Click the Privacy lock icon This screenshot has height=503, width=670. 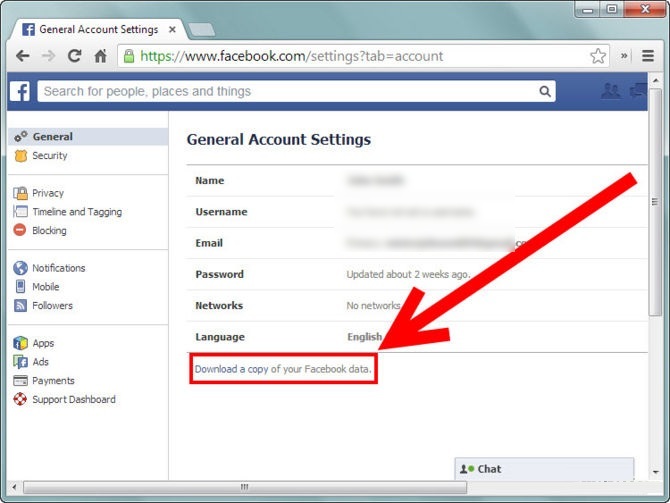click(20, 193)
